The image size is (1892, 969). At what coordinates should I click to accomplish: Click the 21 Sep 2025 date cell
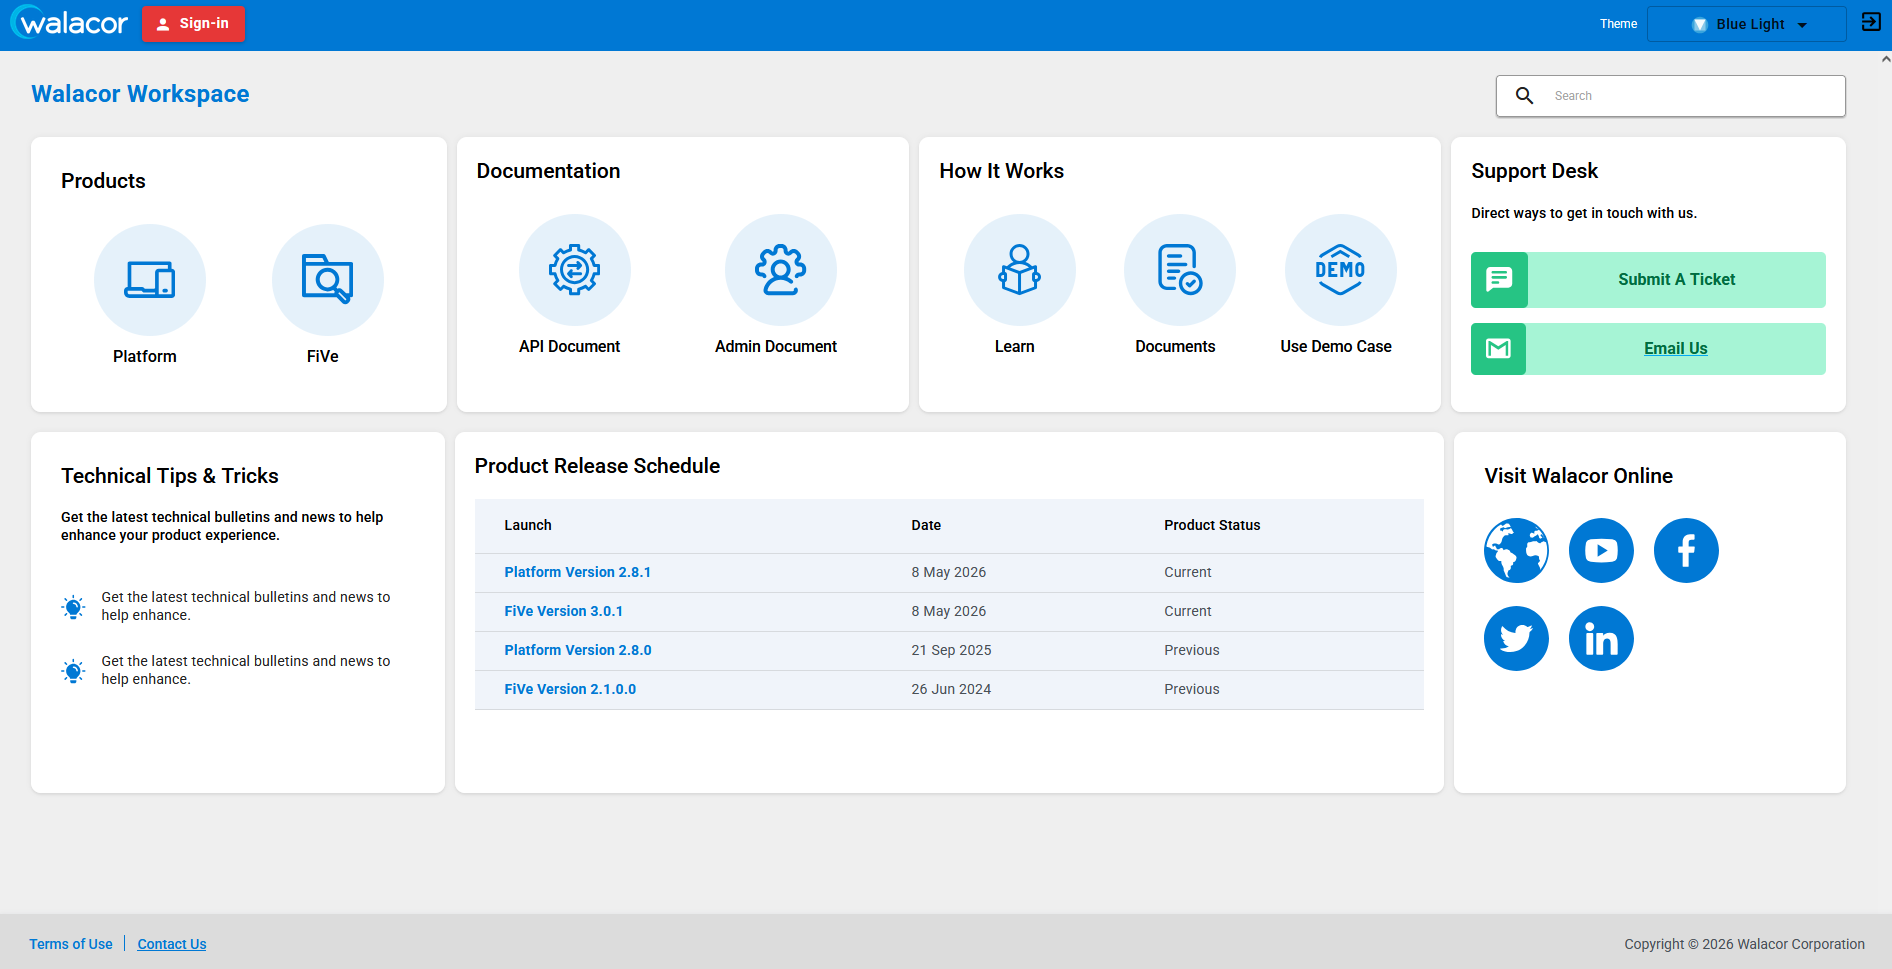tap(951, 651)
